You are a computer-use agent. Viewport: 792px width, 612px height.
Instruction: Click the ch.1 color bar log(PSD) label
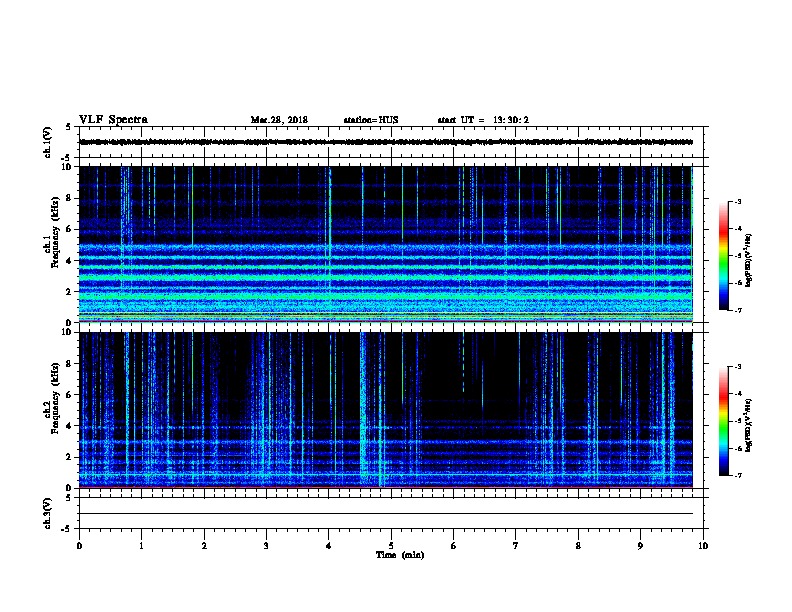point(749,260)
